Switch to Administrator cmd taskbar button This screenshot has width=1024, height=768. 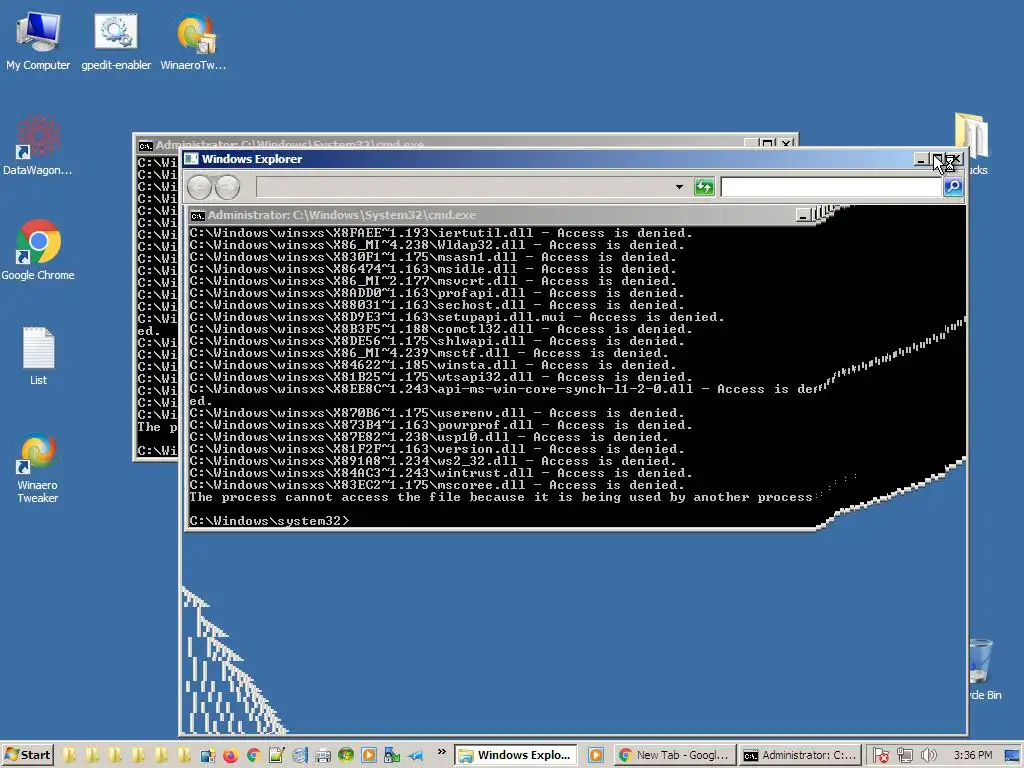[x=800, y=755]
